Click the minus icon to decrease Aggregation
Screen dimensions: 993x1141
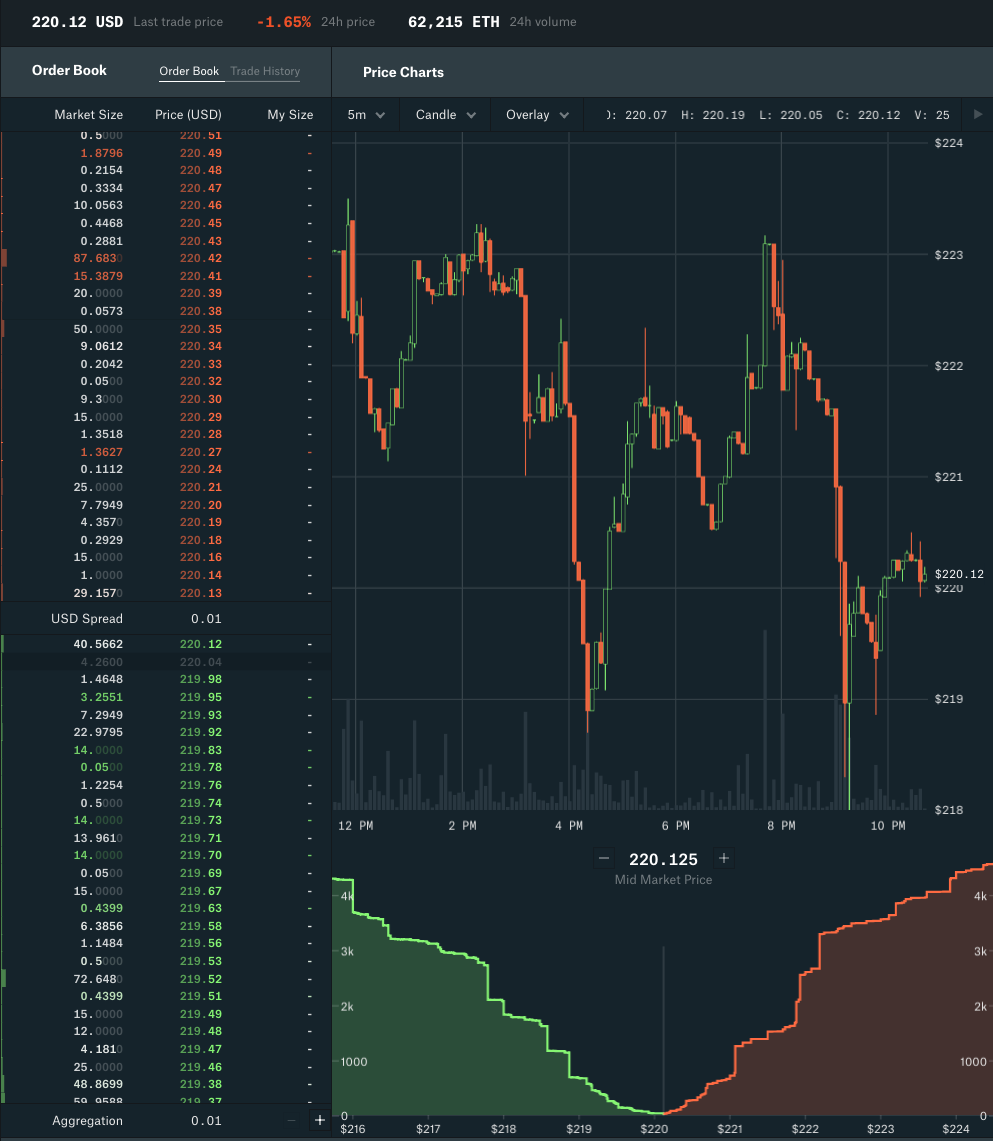(291, 1120)
